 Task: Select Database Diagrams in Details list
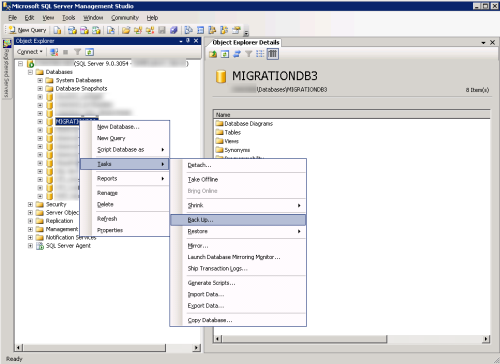tap(244, 124)
